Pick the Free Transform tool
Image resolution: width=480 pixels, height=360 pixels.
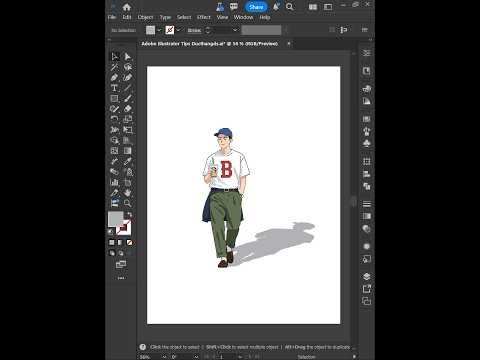point(128,130)
